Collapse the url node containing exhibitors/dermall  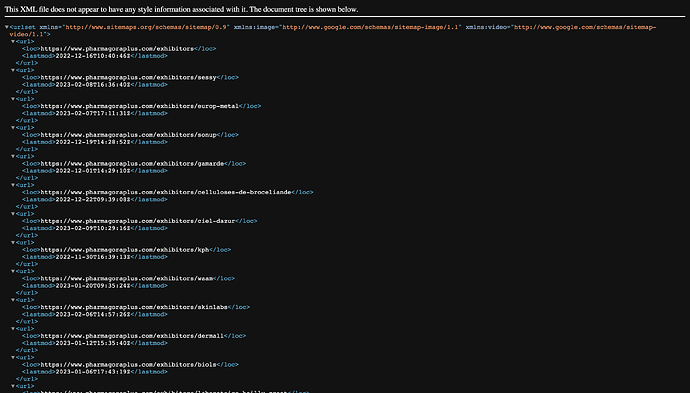pyautogui.click(x=13, y=329)
